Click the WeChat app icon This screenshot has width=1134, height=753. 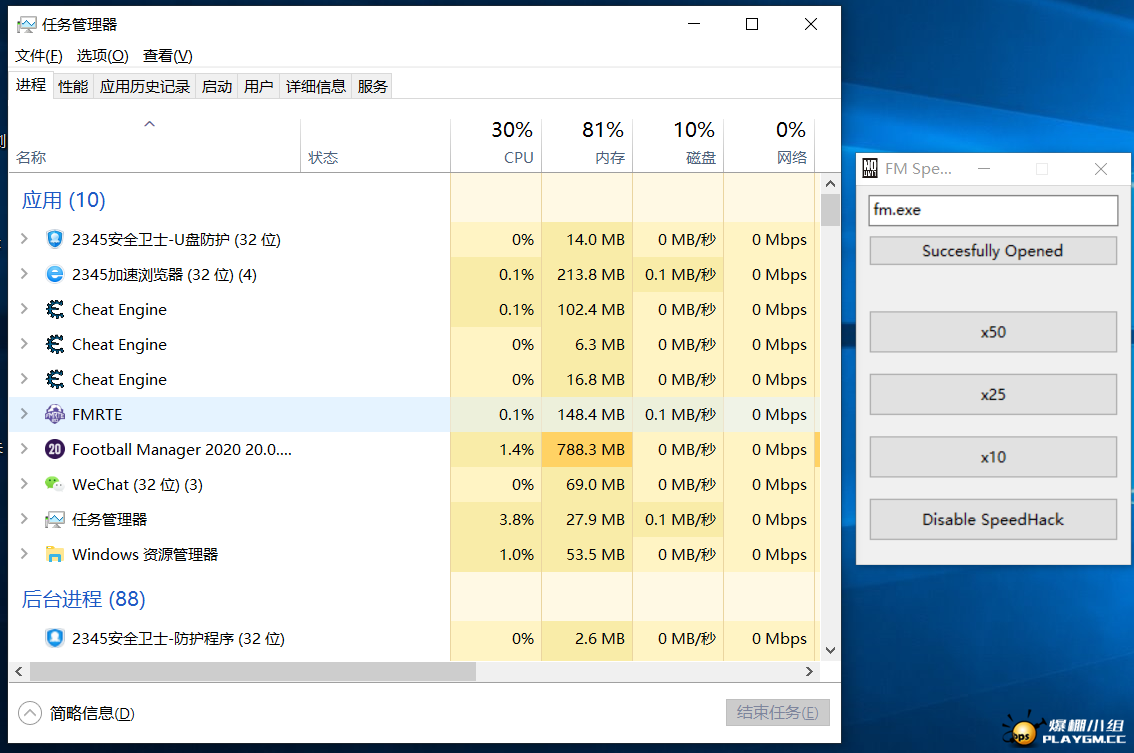coord(55,484)
